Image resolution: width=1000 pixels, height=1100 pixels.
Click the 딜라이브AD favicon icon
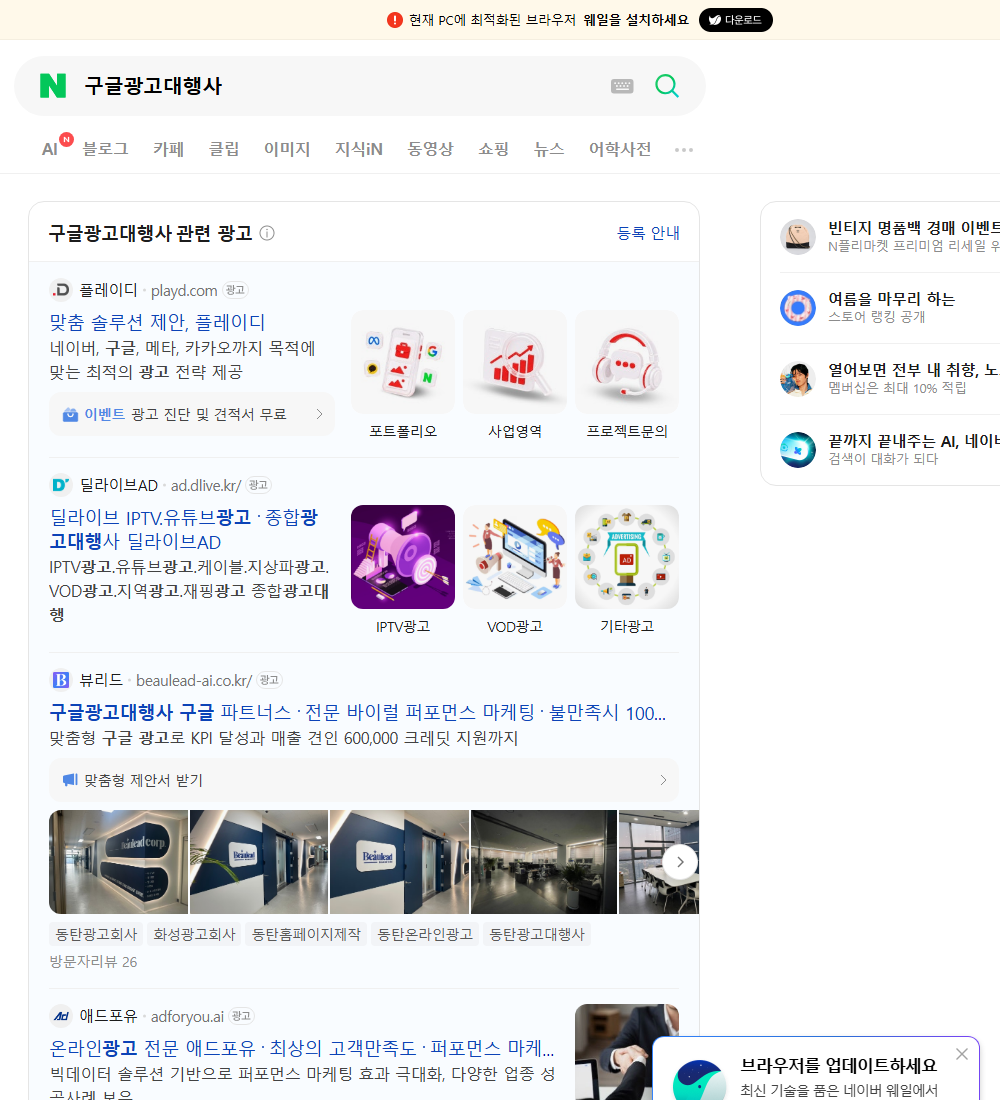pyautogui.click(x=61, y=485)
